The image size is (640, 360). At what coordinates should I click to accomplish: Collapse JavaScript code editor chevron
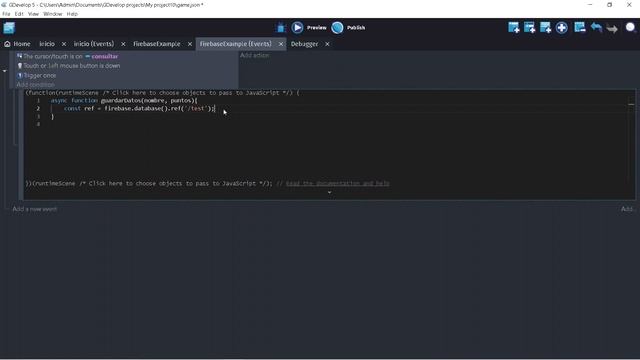329,193
